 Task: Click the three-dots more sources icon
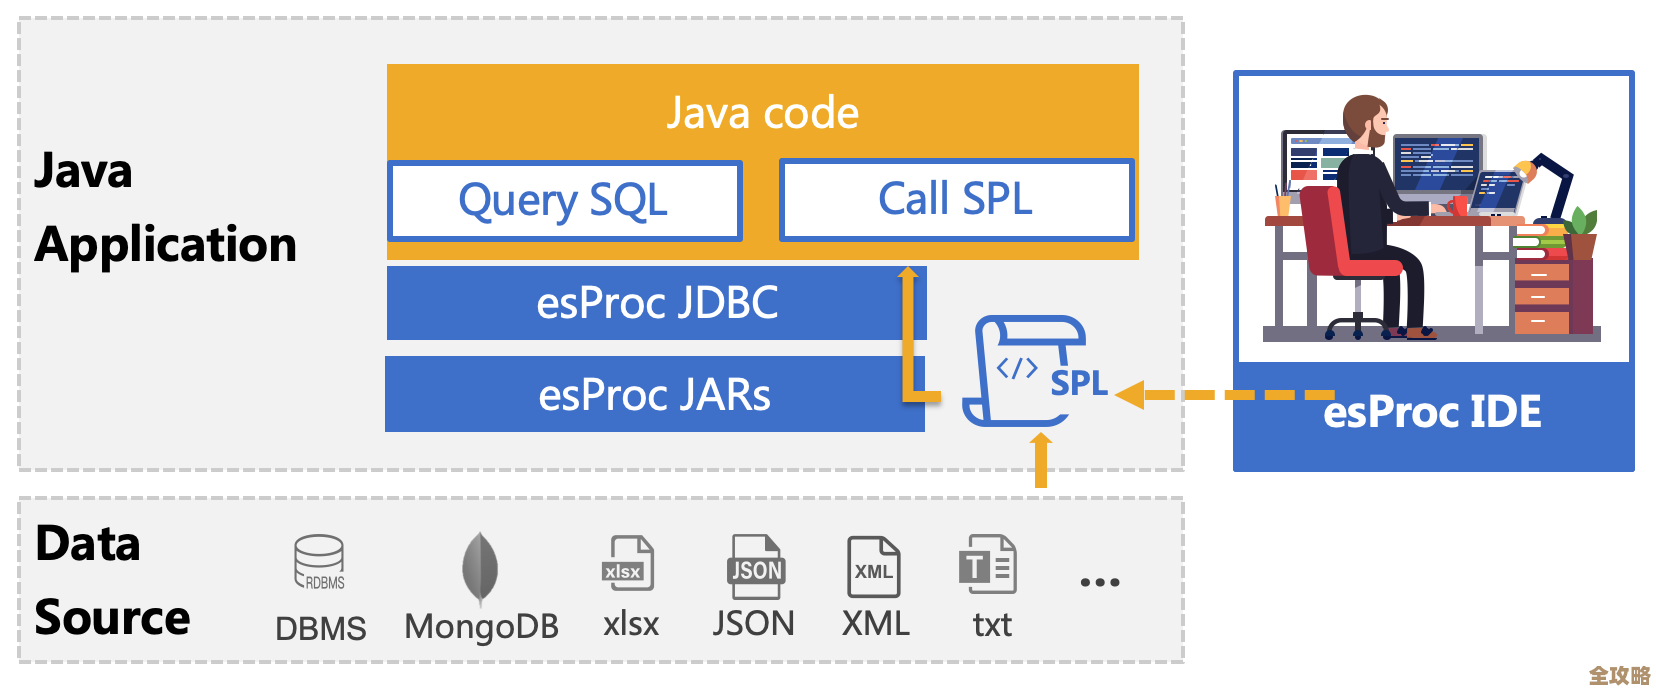click(1099, 582)
